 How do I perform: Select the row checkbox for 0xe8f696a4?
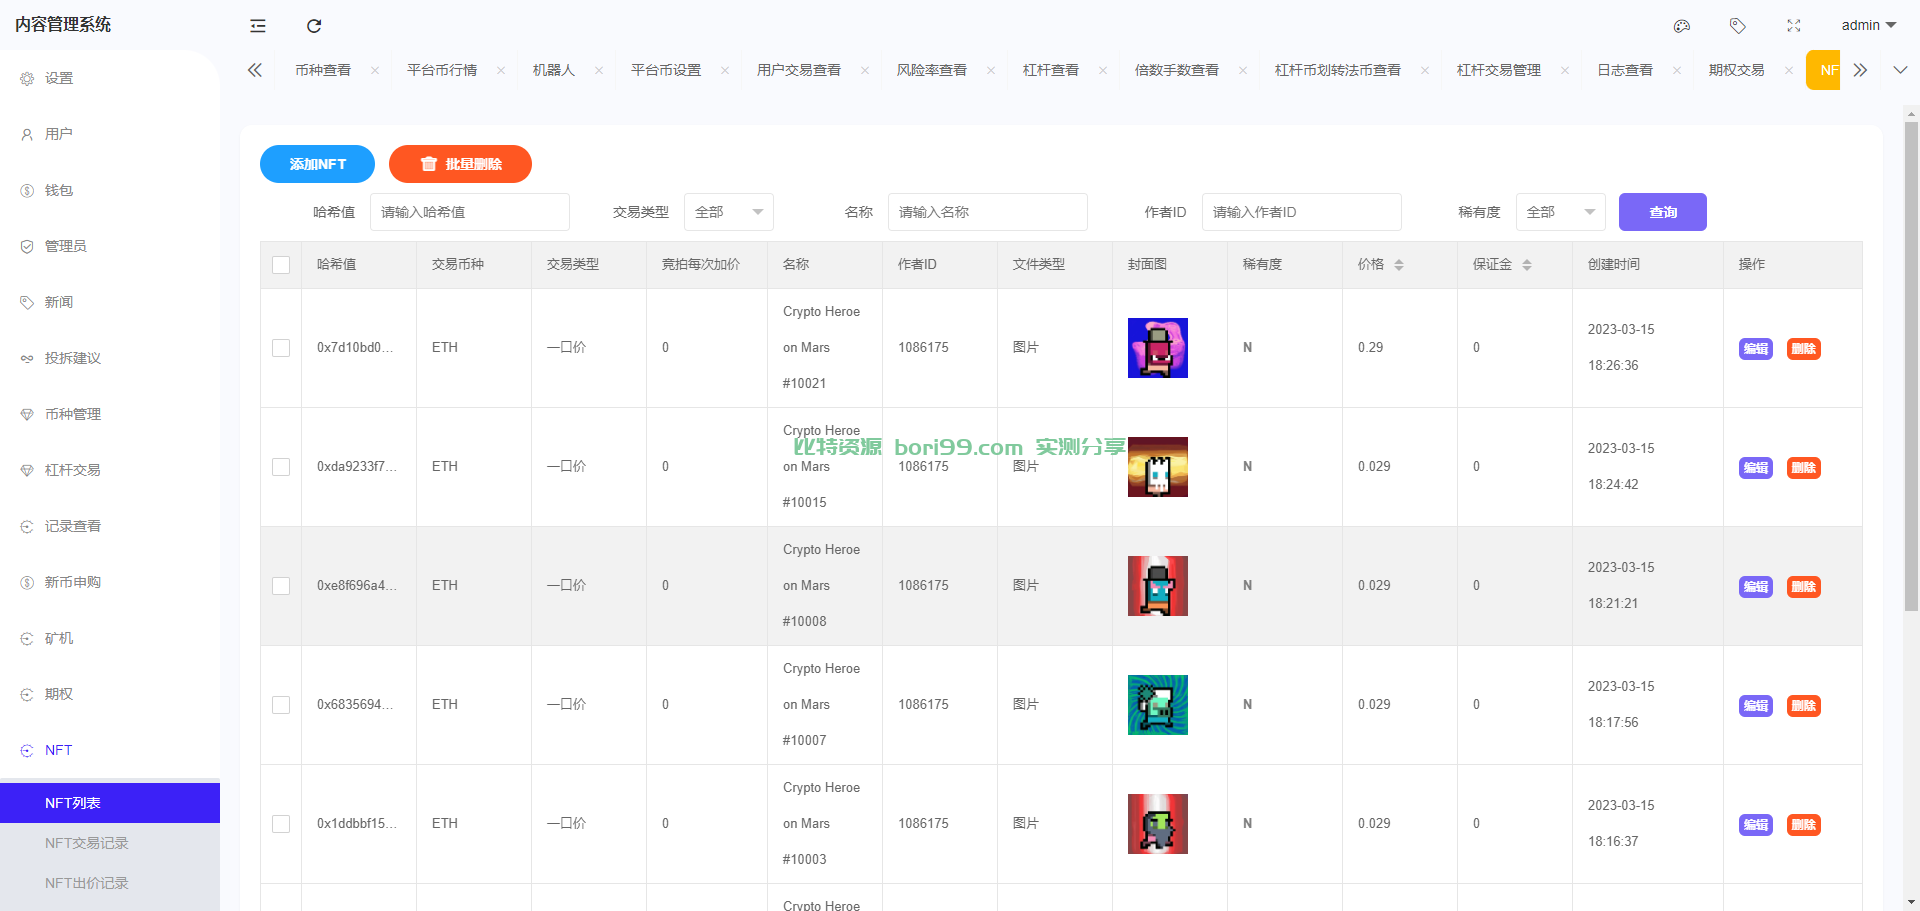pos(281,586)
